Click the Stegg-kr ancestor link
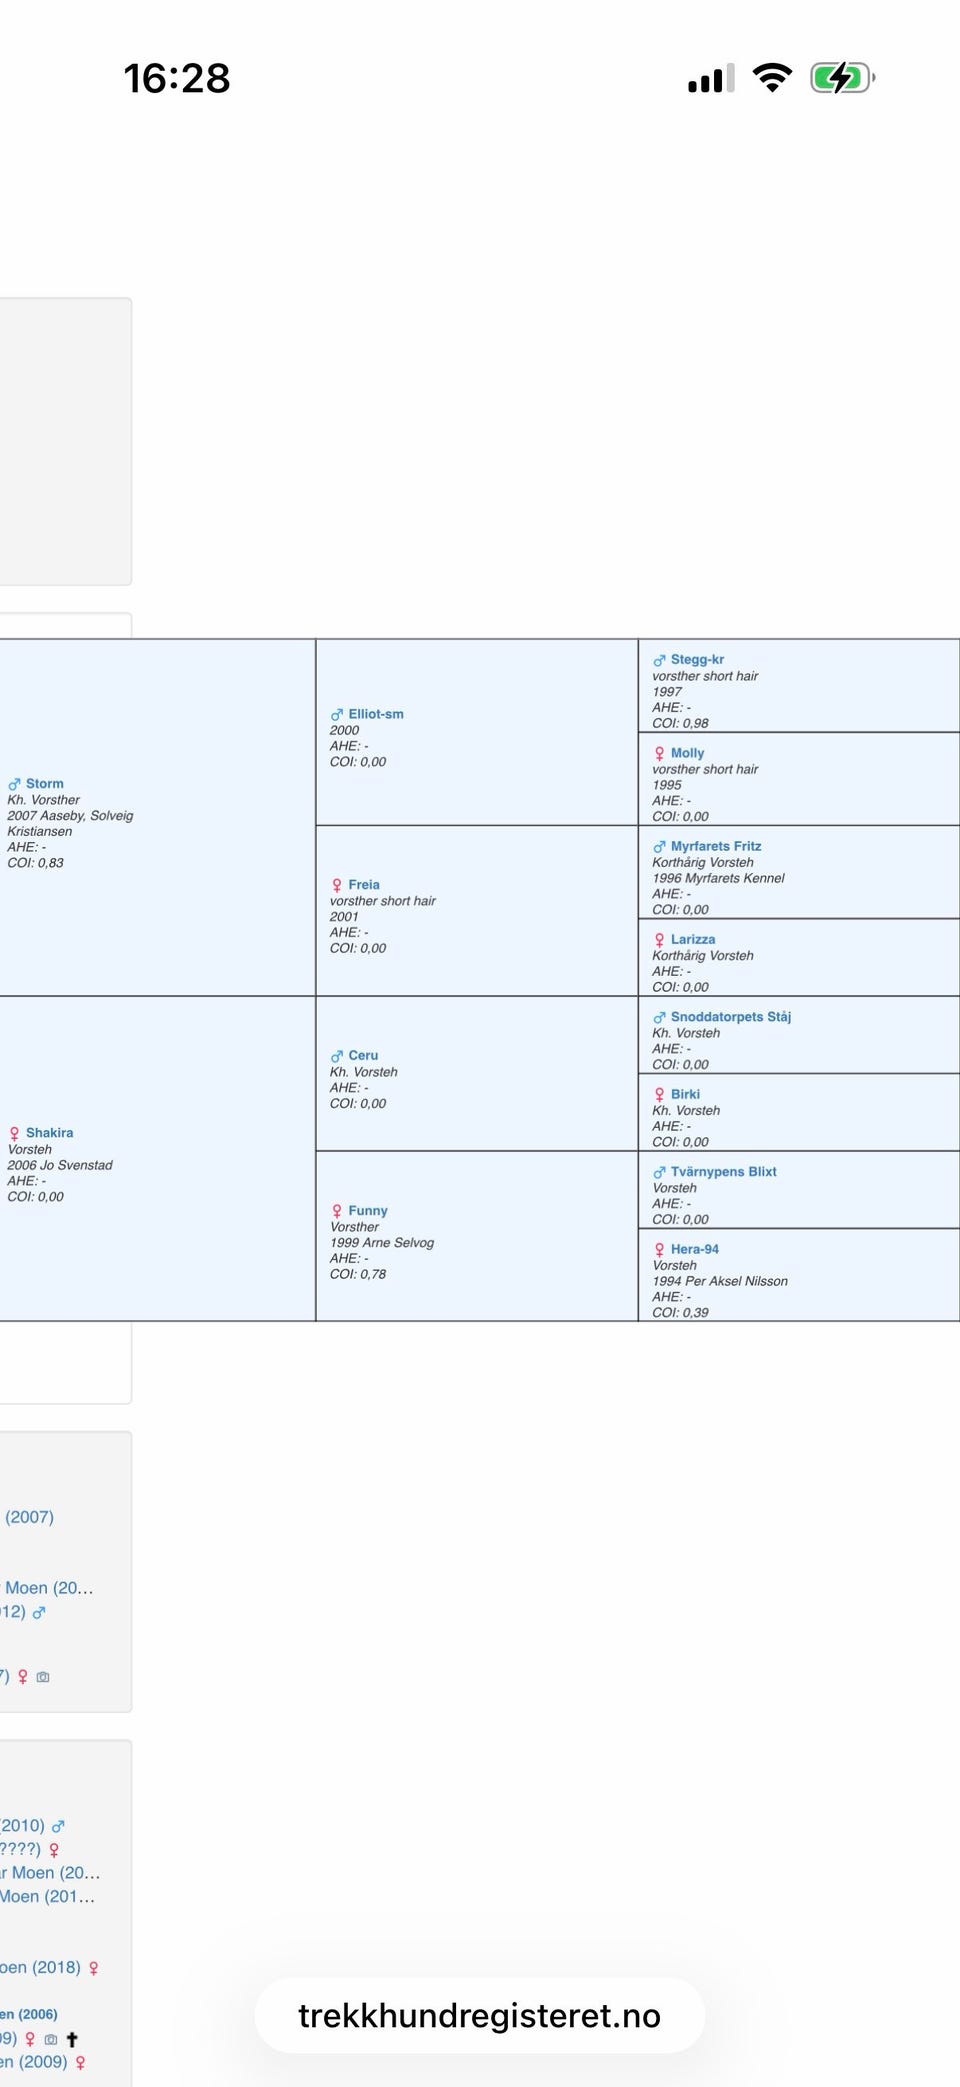 point(697,660)
